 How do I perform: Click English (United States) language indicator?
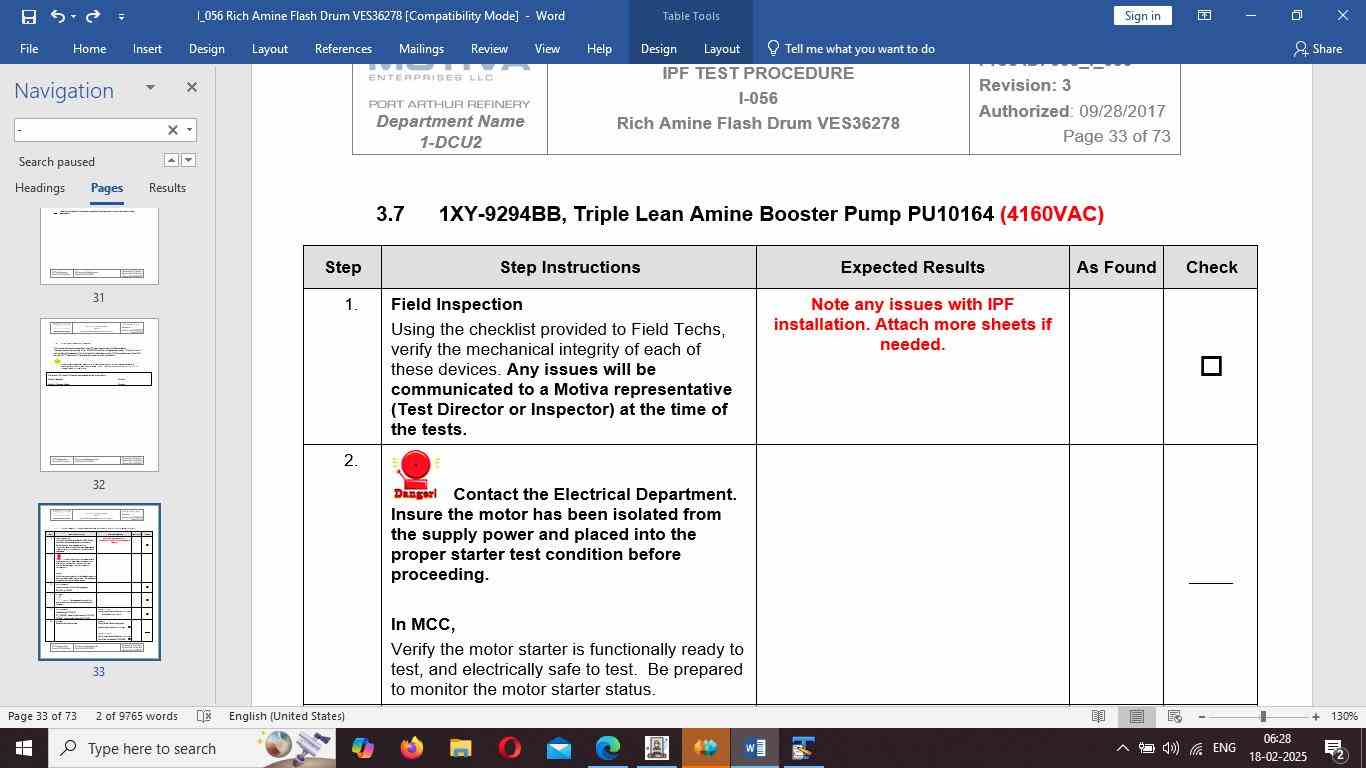tap(287, 716)
